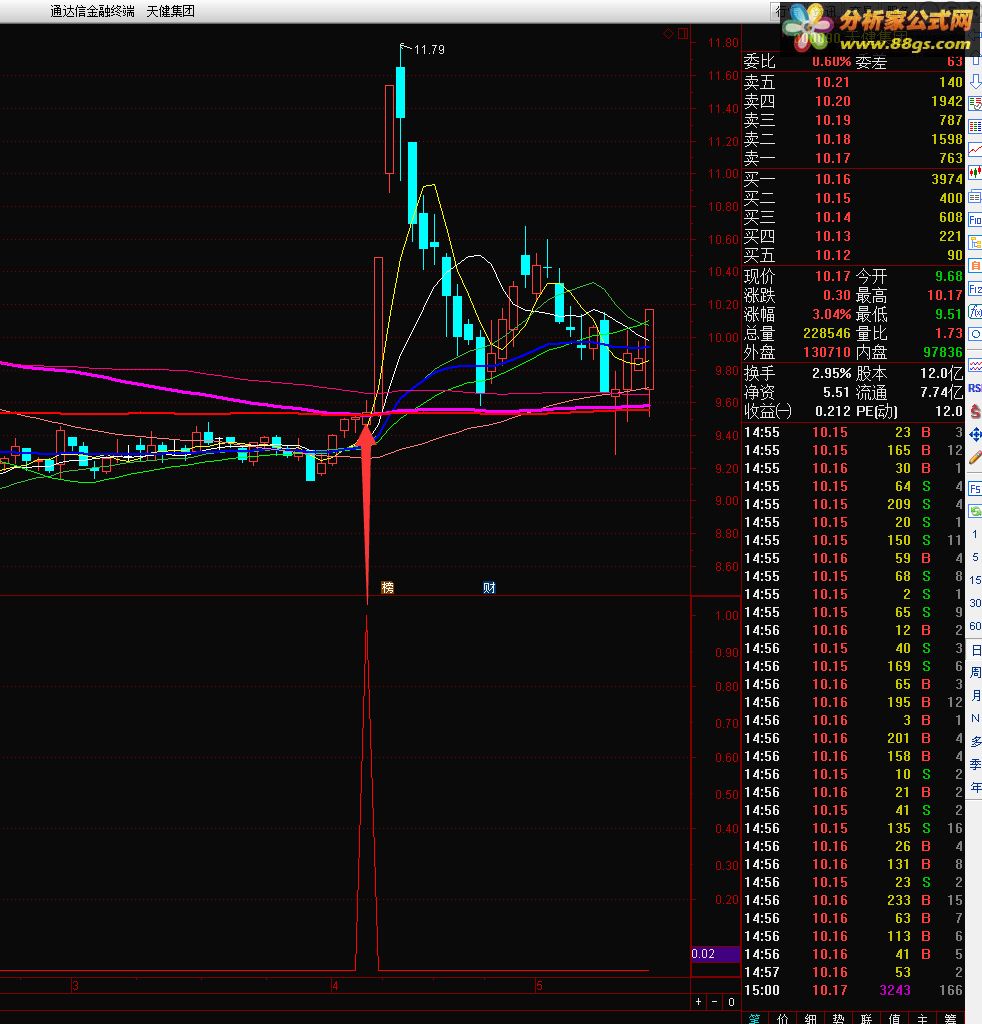Select the 年 yearly period
Viewport: 982px width, 1024px height.
click(x=975, y=788)
